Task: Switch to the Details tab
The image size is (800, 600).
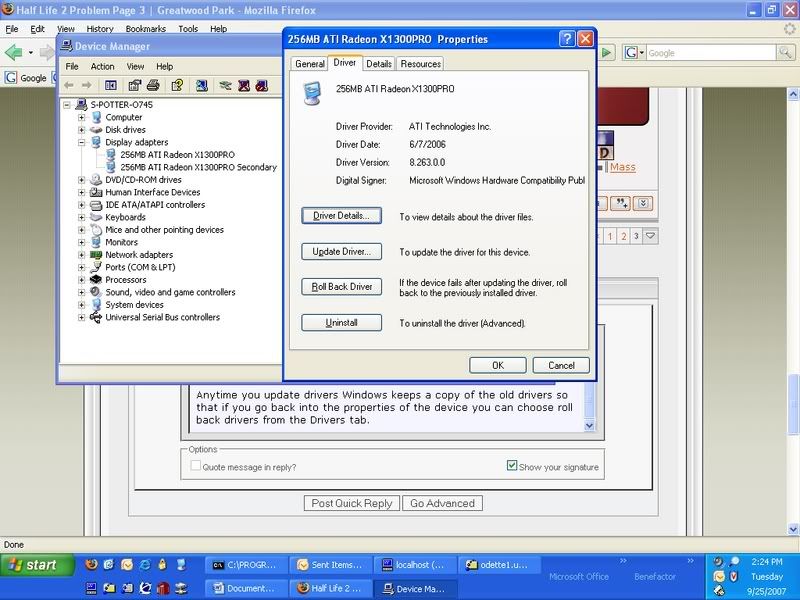Action: tap(379, 64)
